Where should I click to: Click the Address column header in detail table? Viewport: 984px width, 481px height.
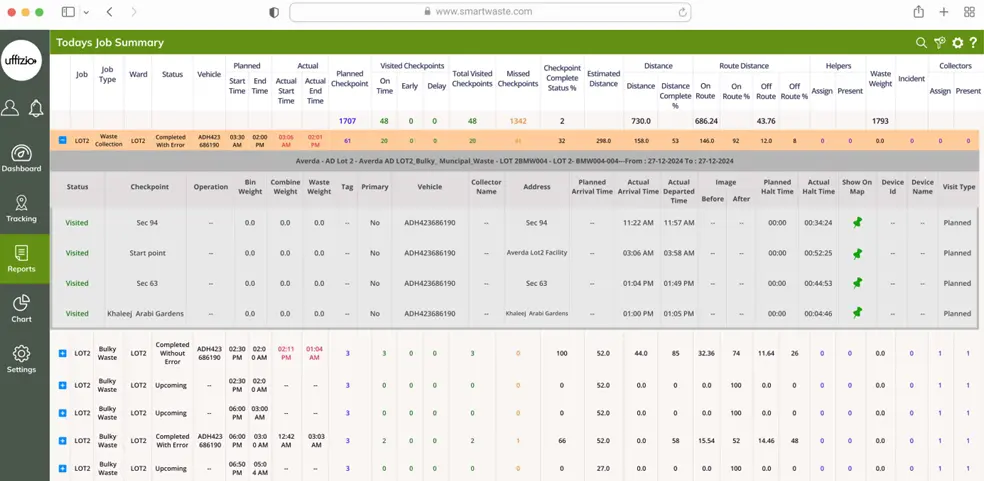(x=537, y=186)
